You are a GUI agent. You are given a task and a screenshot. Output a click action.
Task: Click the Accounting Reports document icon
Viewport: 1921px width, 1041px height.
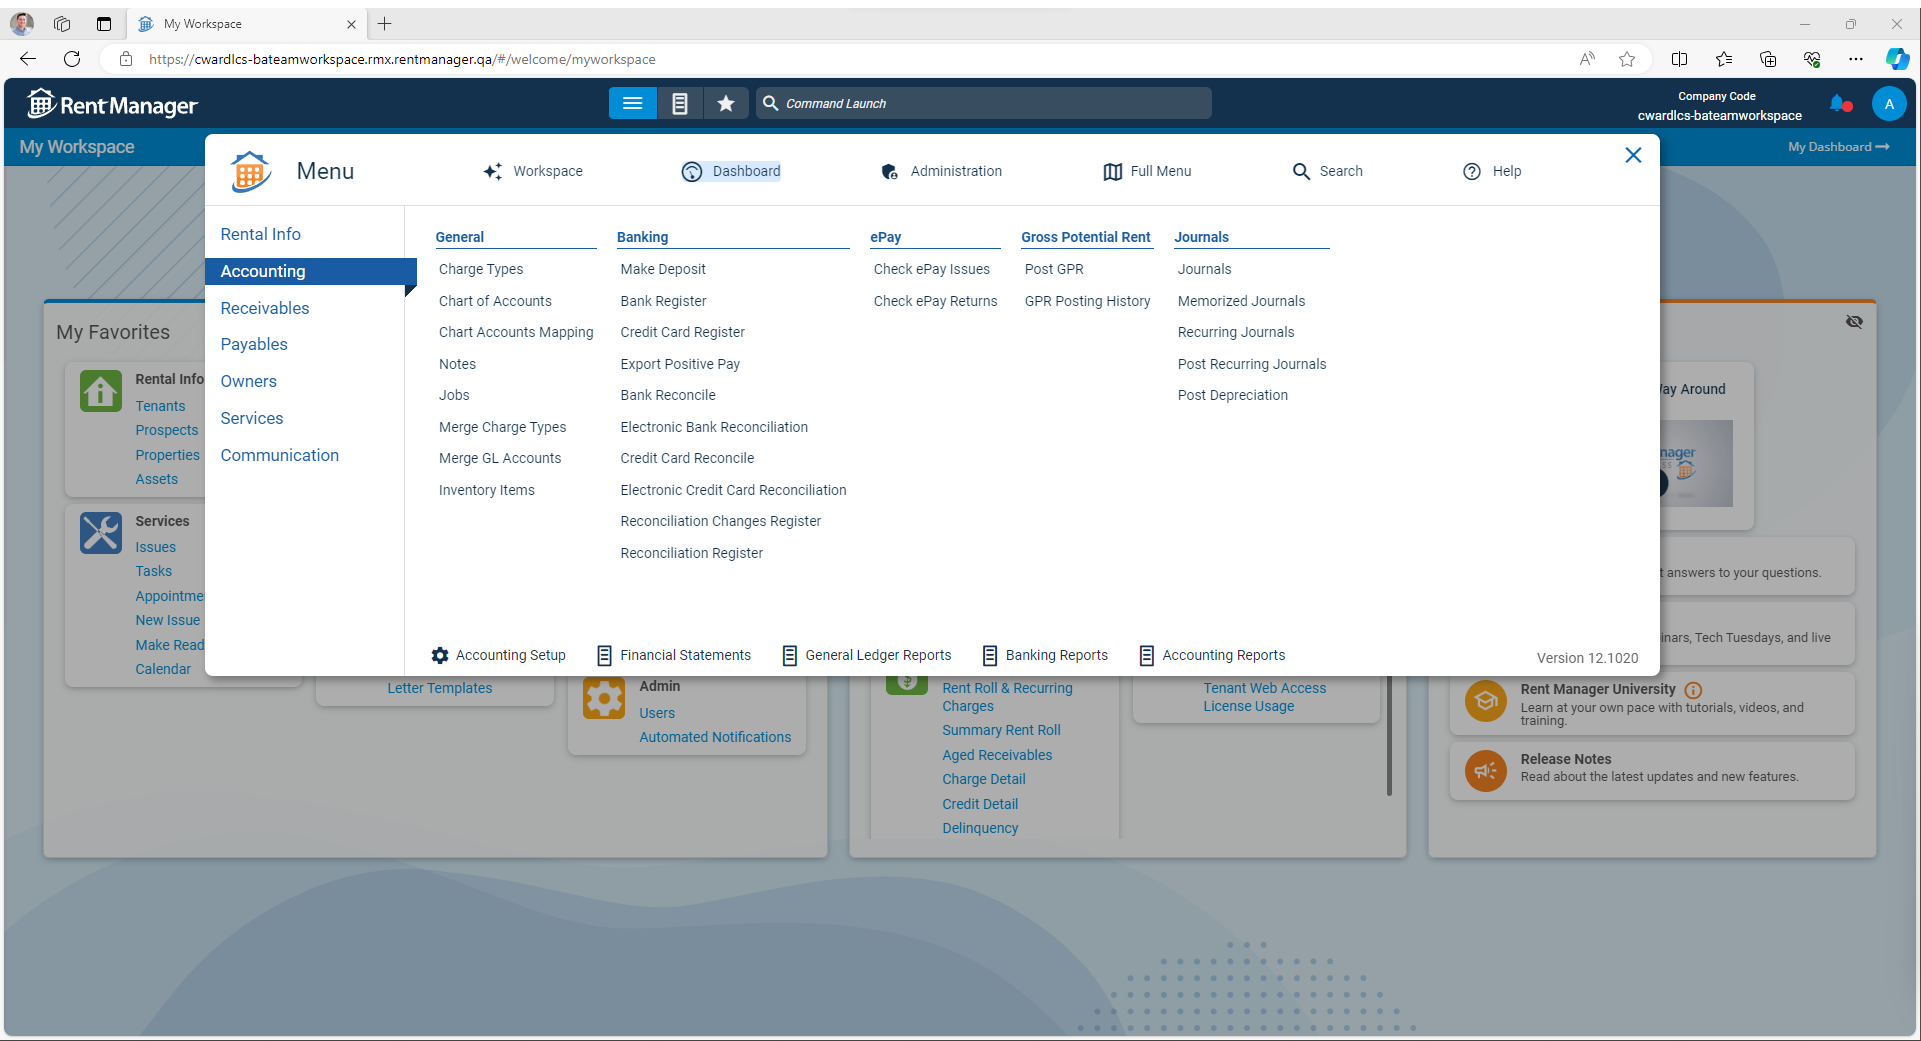[1146, 655]
